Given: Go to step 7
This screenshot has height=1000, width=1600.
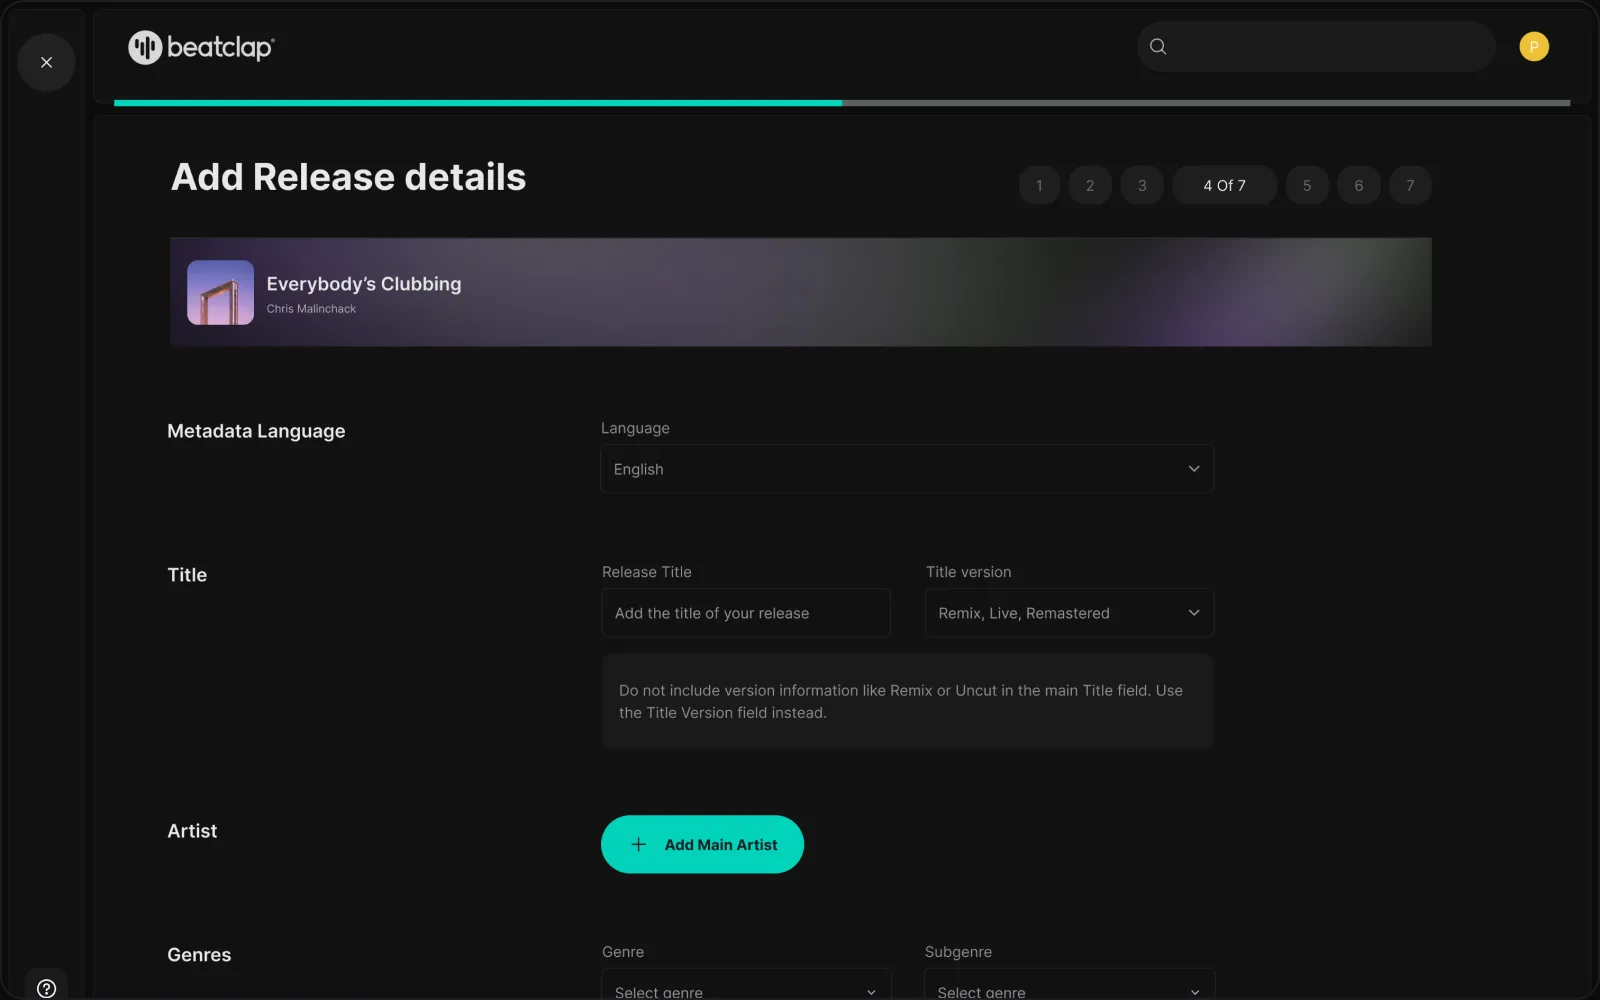Looking at the screenshot, I should pyautogui.click(x=1410, y=185).
